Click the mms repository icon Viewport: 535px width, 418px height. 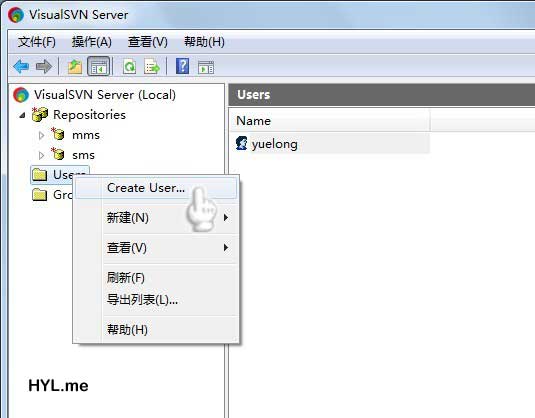(x=58, y=134)
